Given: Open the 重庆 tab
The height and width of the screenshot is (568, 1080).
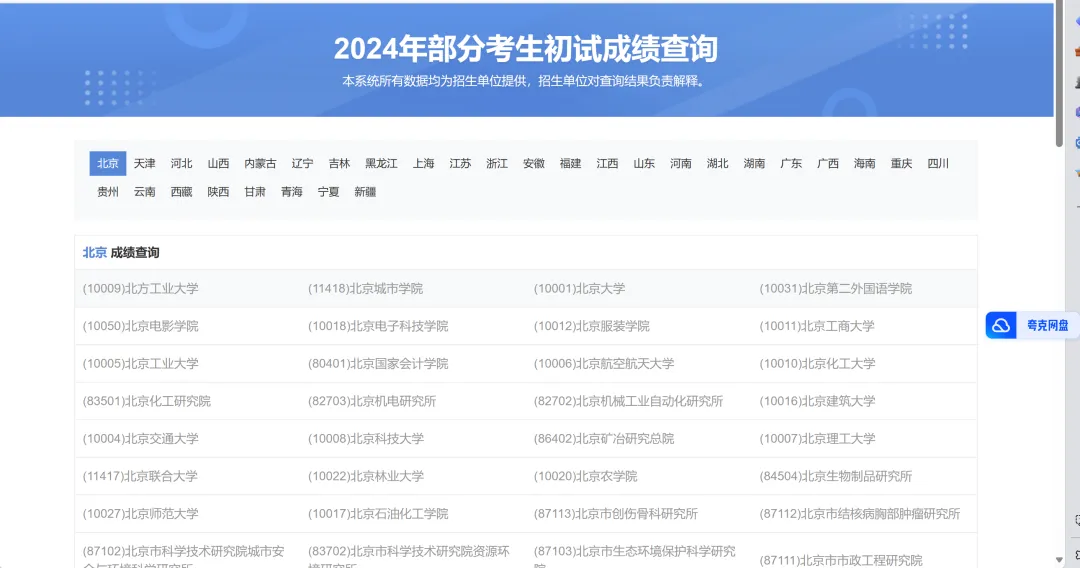Looking at the screenshot, I should pyautogui.click(x=901, y=163).
